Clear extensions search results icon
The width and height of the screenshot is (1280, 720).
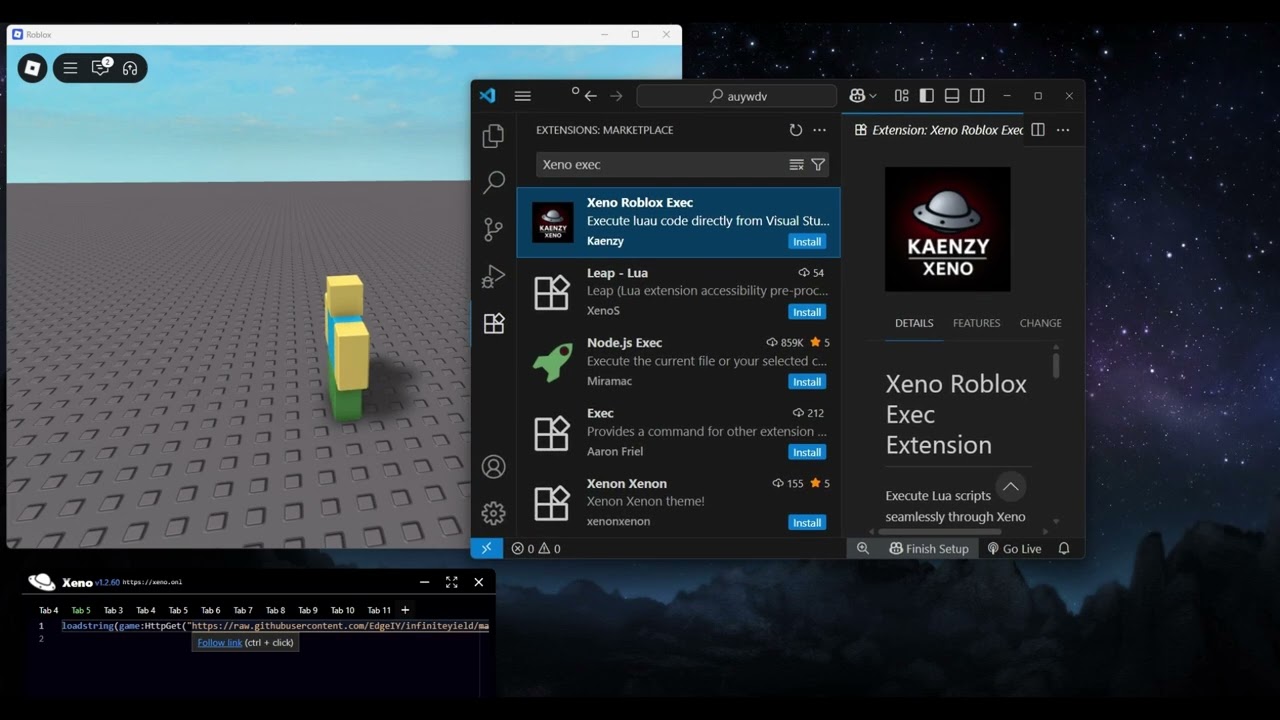(x=796, y=165)
